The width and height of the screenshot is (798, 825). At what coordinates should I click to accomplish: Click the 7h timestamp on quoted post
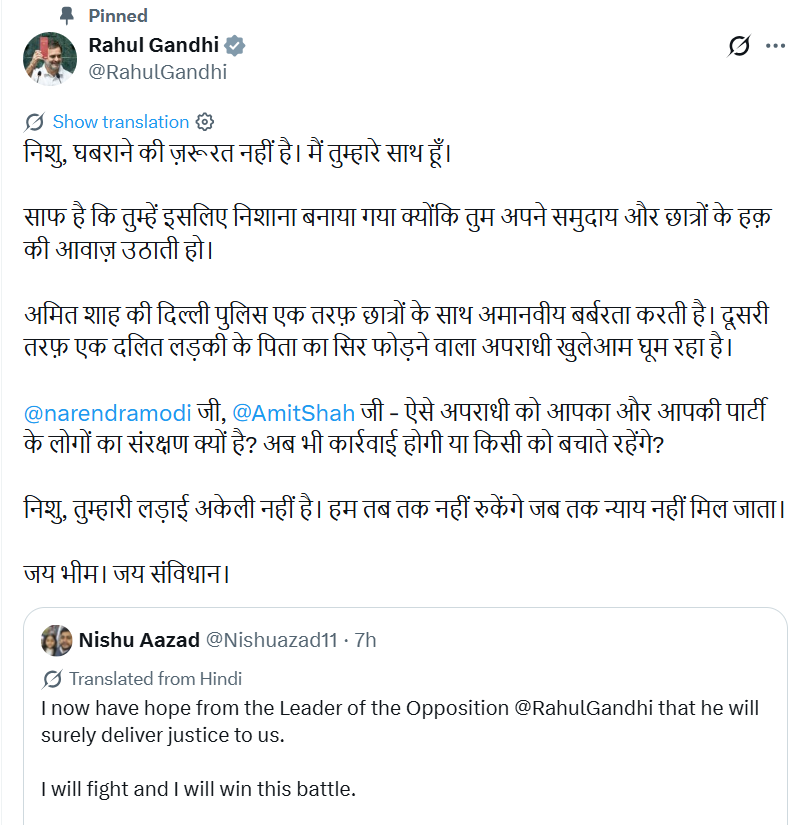click(365, 640)
